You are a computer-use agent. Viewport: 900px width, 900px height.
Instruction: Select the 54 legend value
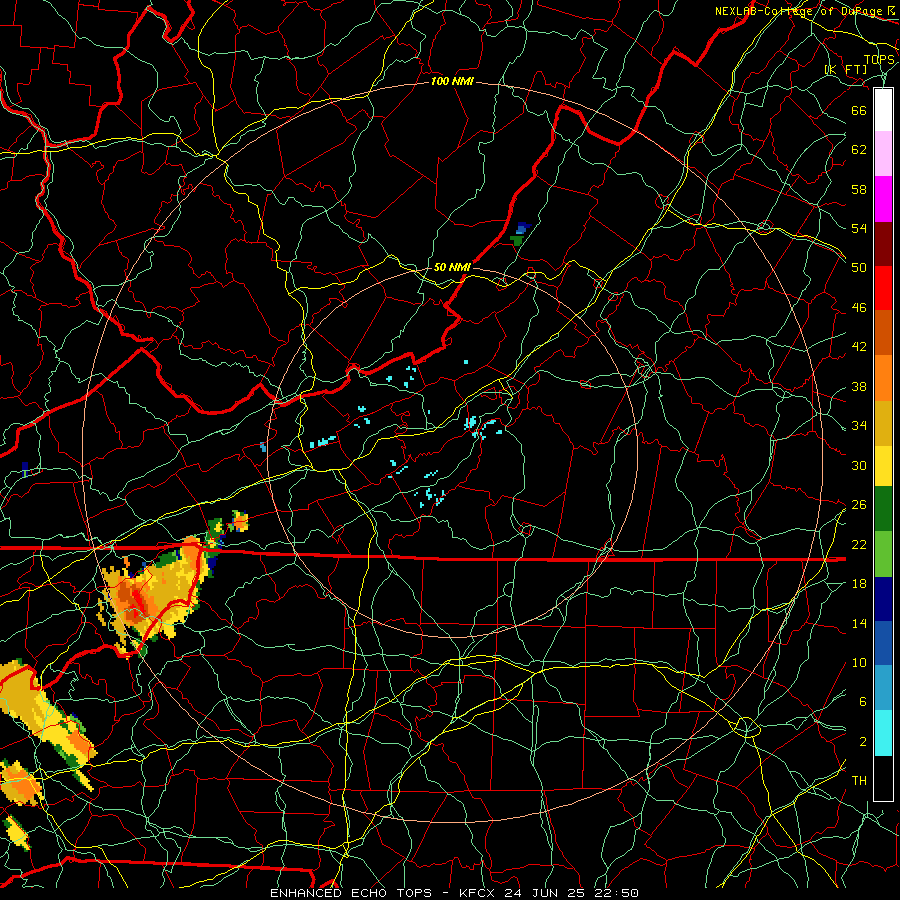(x=859, y=228)
